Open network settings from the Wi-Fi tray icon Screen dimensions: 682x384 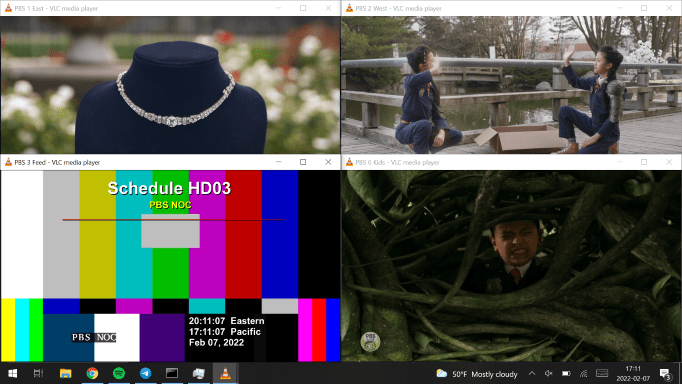point(584,374)
